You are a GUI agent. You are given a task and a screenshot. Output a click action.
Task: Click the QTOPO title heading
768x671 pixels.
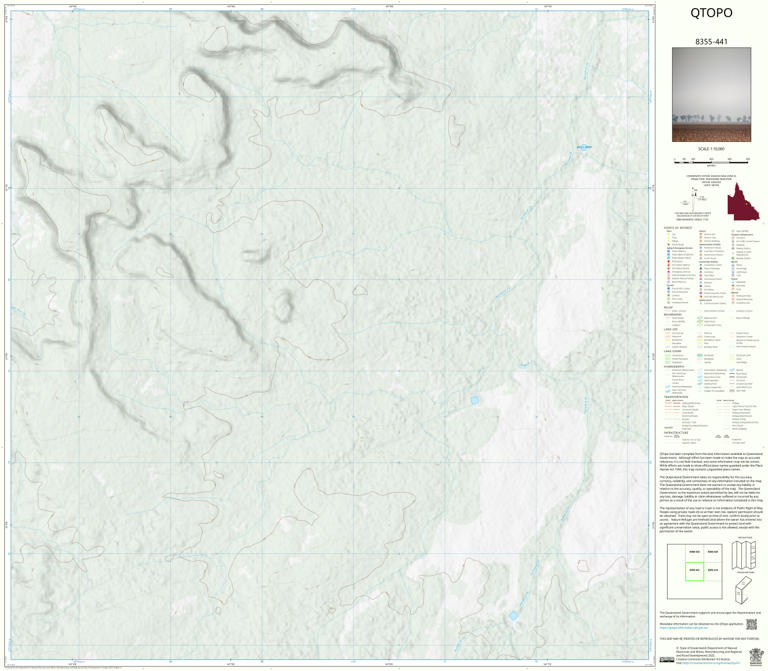[711, 13]
